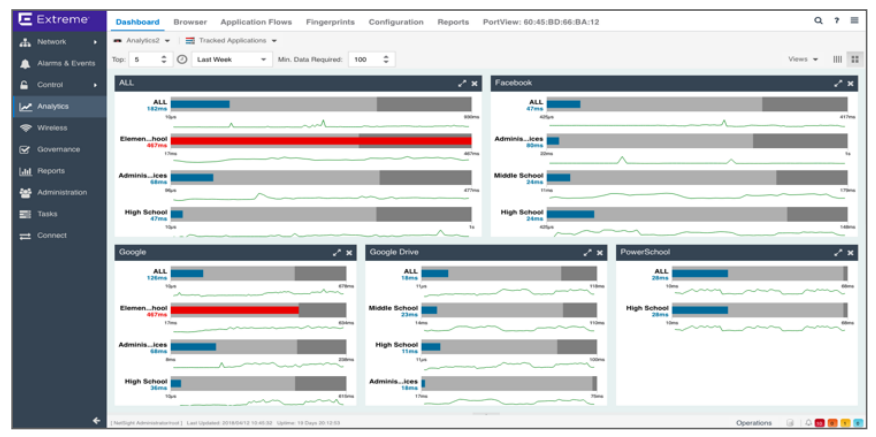Open the Last Week time range dropdown
Viewport: 876px width, 437px height.
coord(232,59)
